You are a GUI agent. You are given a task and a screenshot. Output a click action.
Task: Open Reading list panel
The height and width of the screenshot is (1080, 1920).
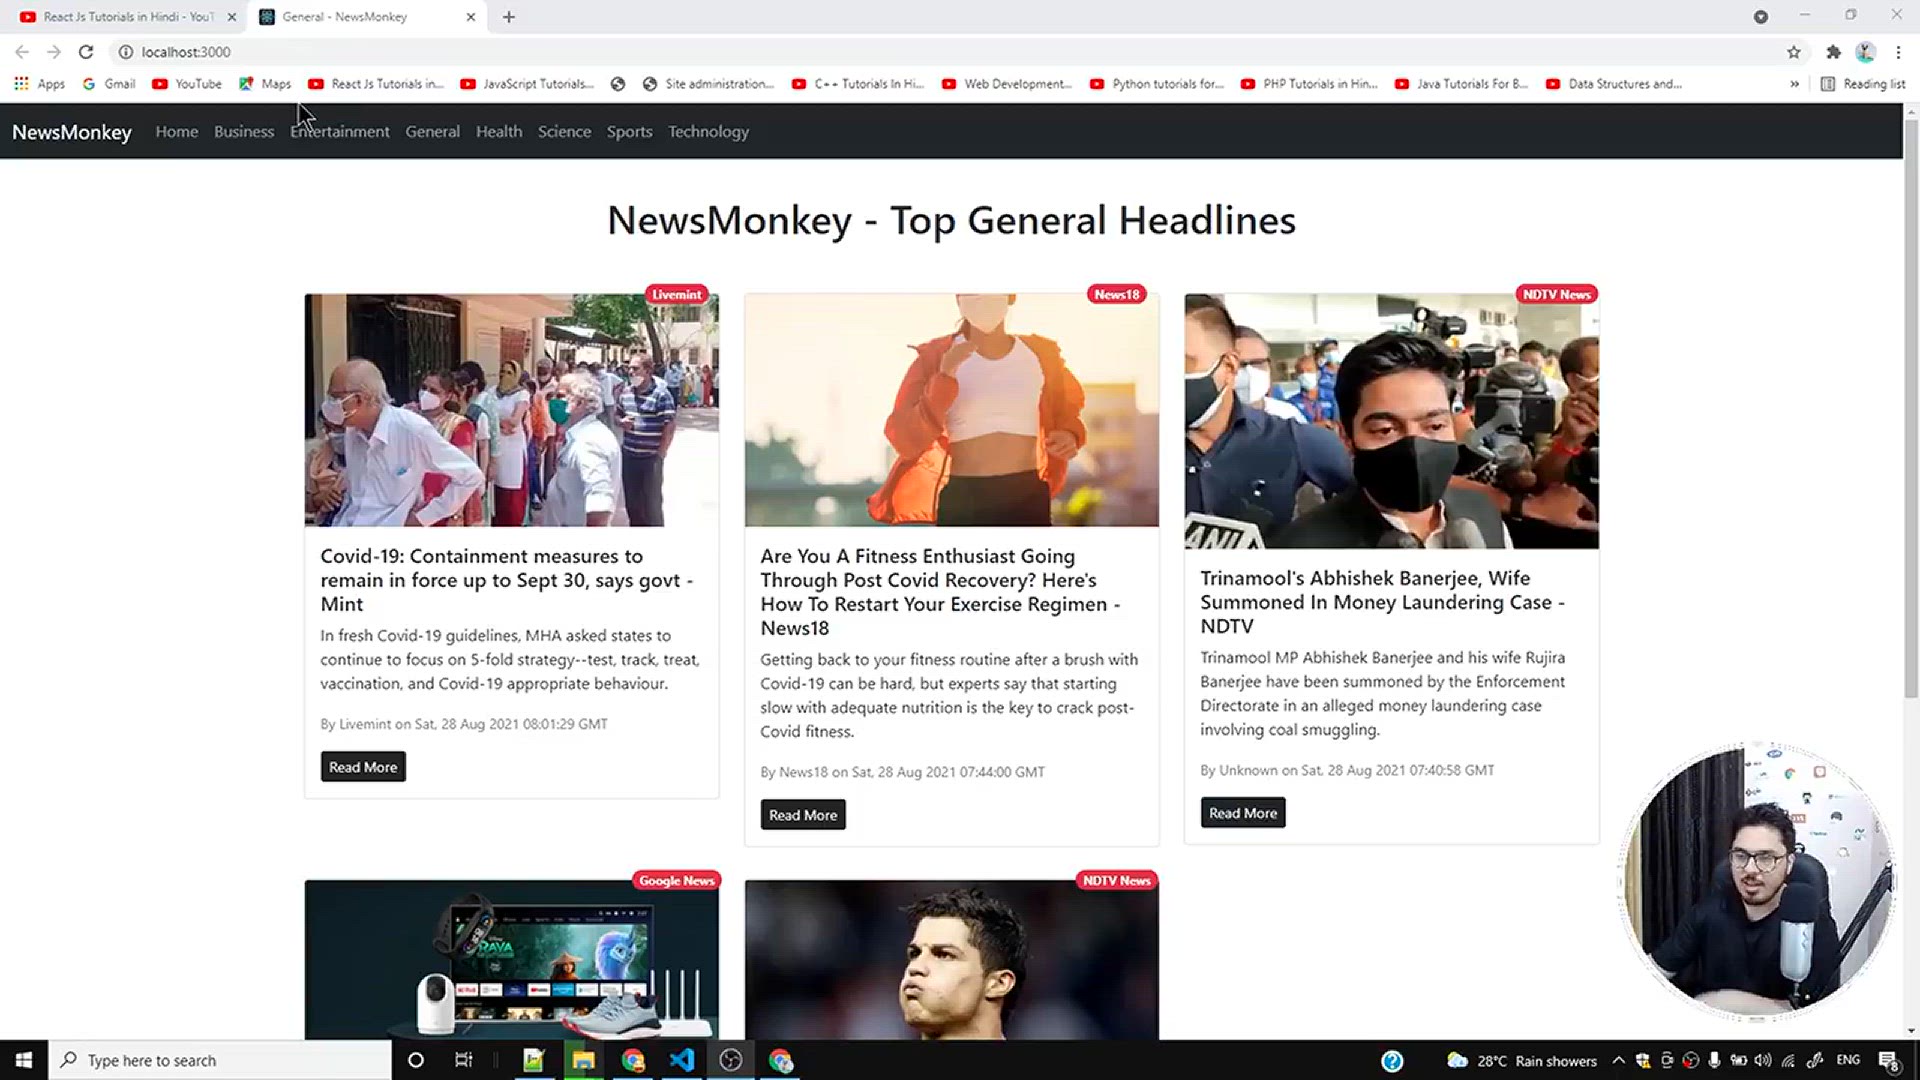[1863, 84]
